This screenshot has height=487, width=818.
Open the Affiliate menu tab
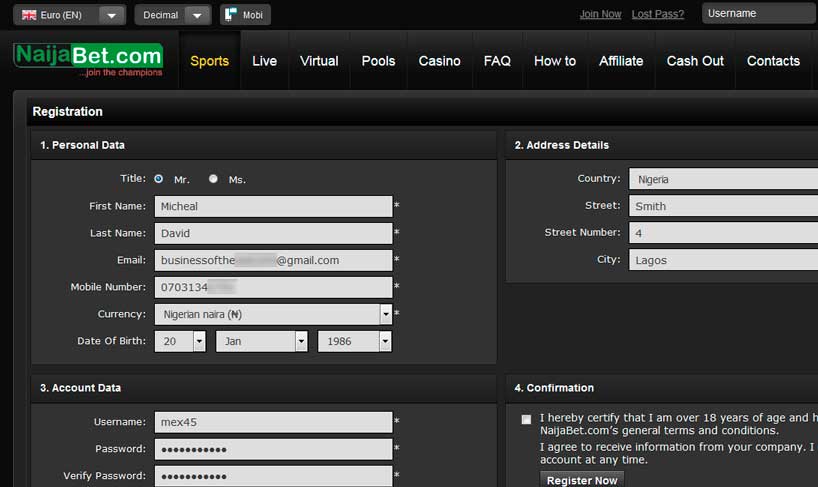621,61
